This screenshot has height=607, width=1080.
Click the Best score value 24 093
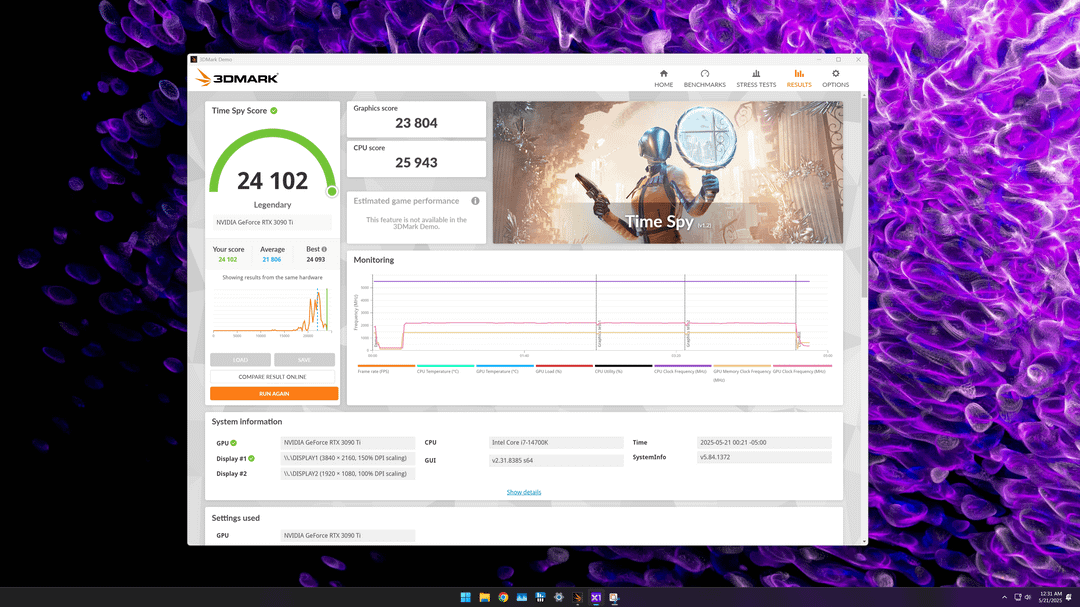click(315, 260)
